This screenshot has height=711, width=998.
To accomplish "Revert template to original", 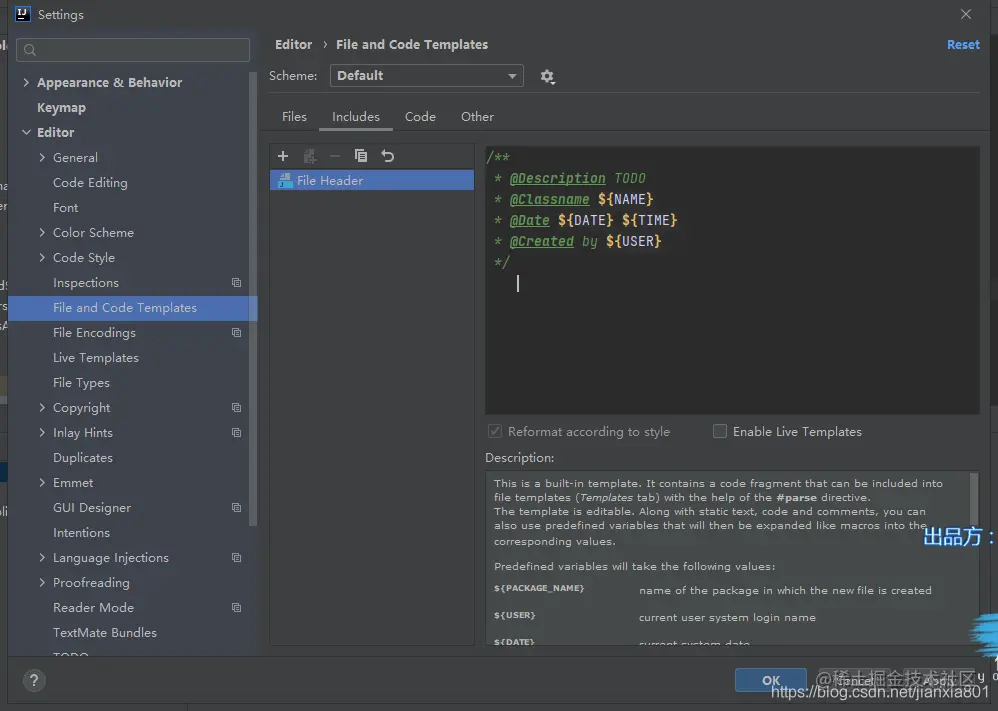I will pyautogui.click(x=388, y=156).
